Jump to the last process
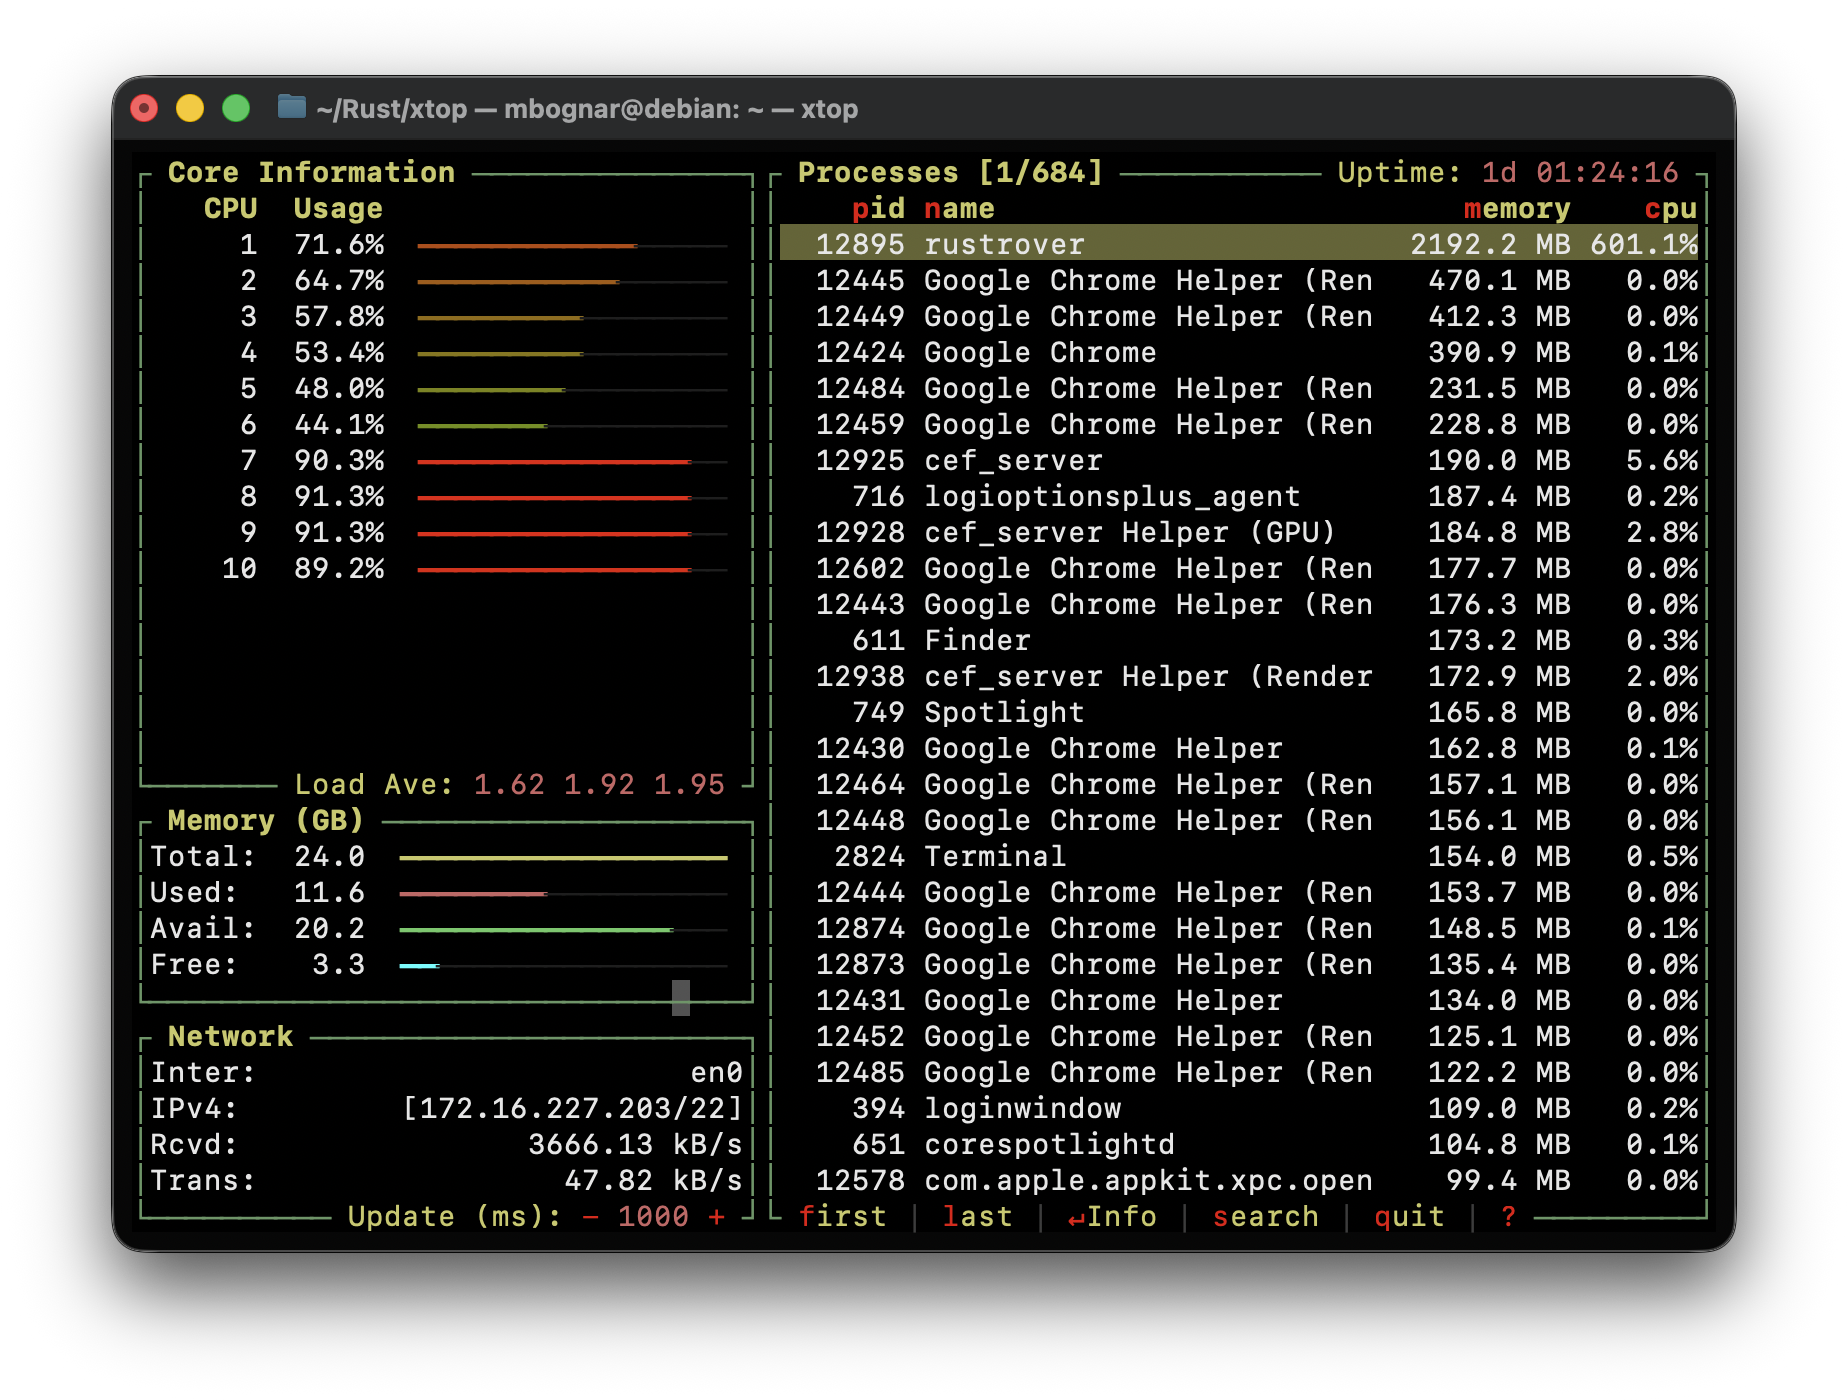1848x1400 pixels. click(978, 1216)
